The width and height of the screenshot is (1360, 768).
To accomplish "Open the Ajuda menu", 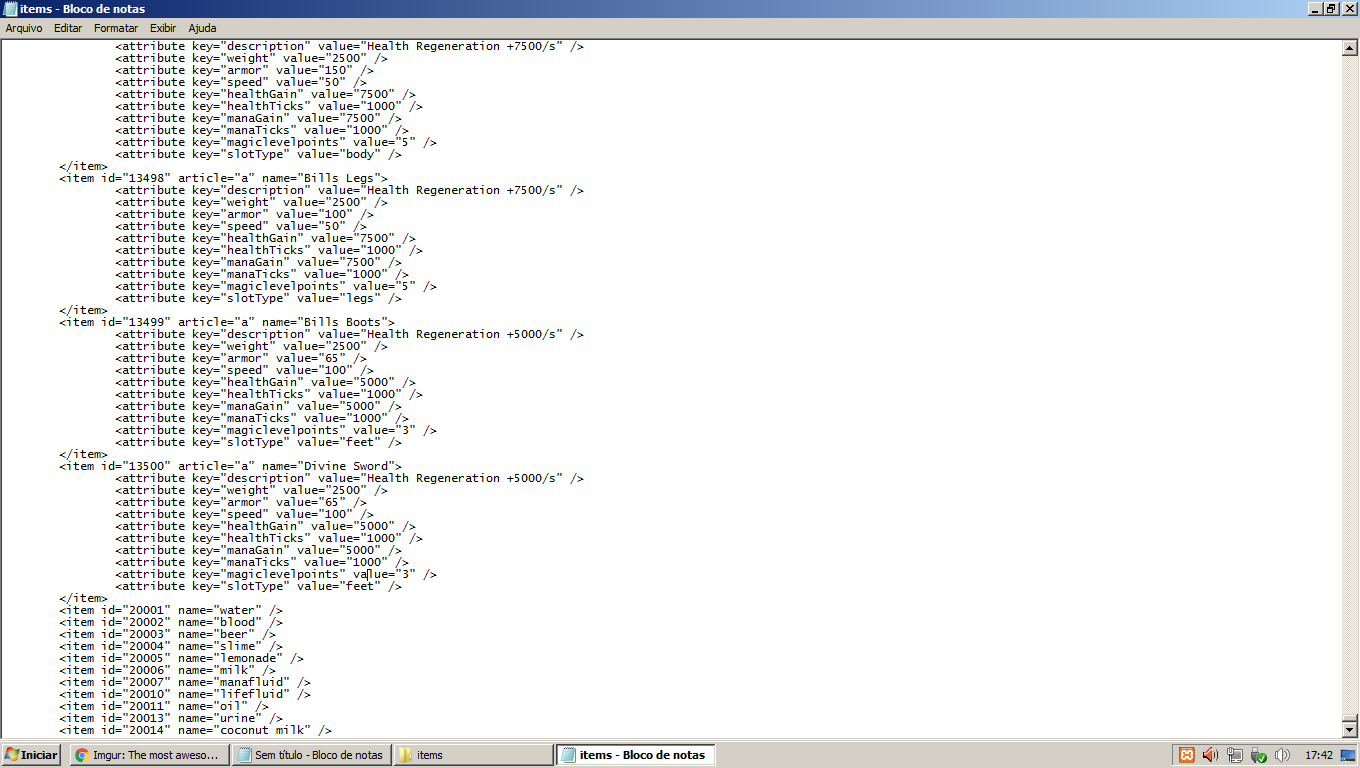I will (x=202, y=28).
